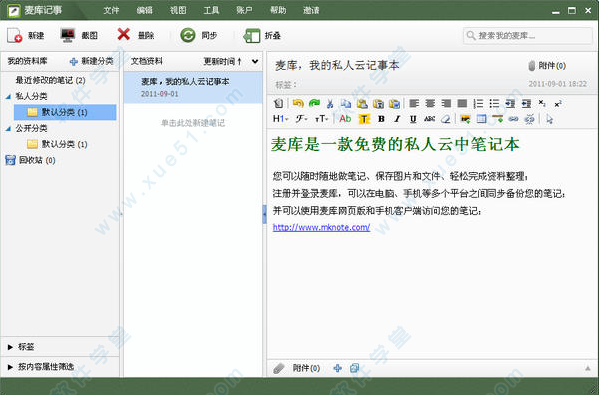Viewport: 599px width, 395px height.
Task: Apply bold formatting with B icon
Action: tap(381, 119)
